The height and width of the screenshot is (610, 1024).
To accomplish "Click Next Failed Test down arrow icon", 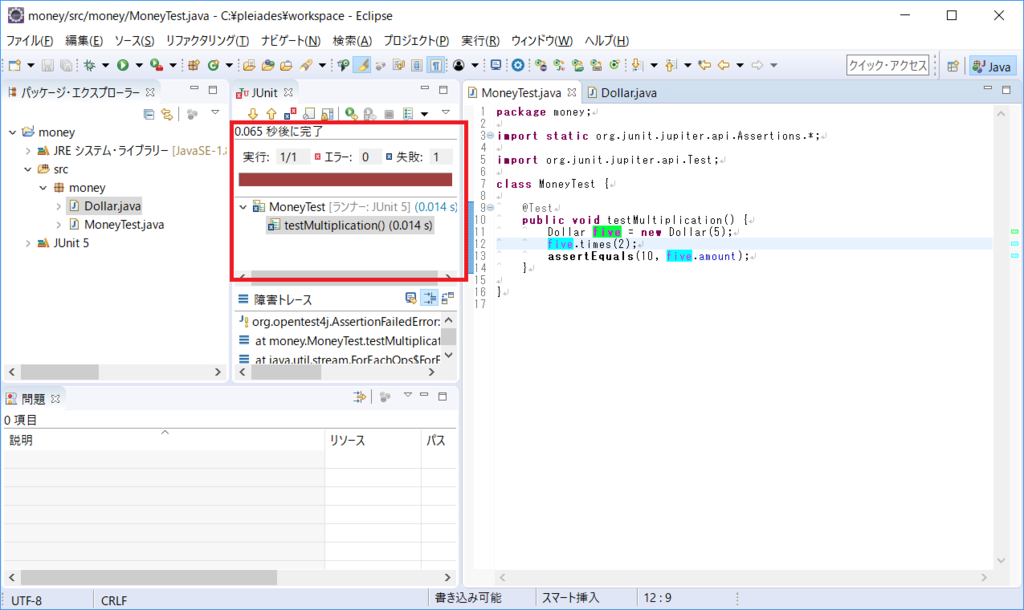I will coord(253,114).
